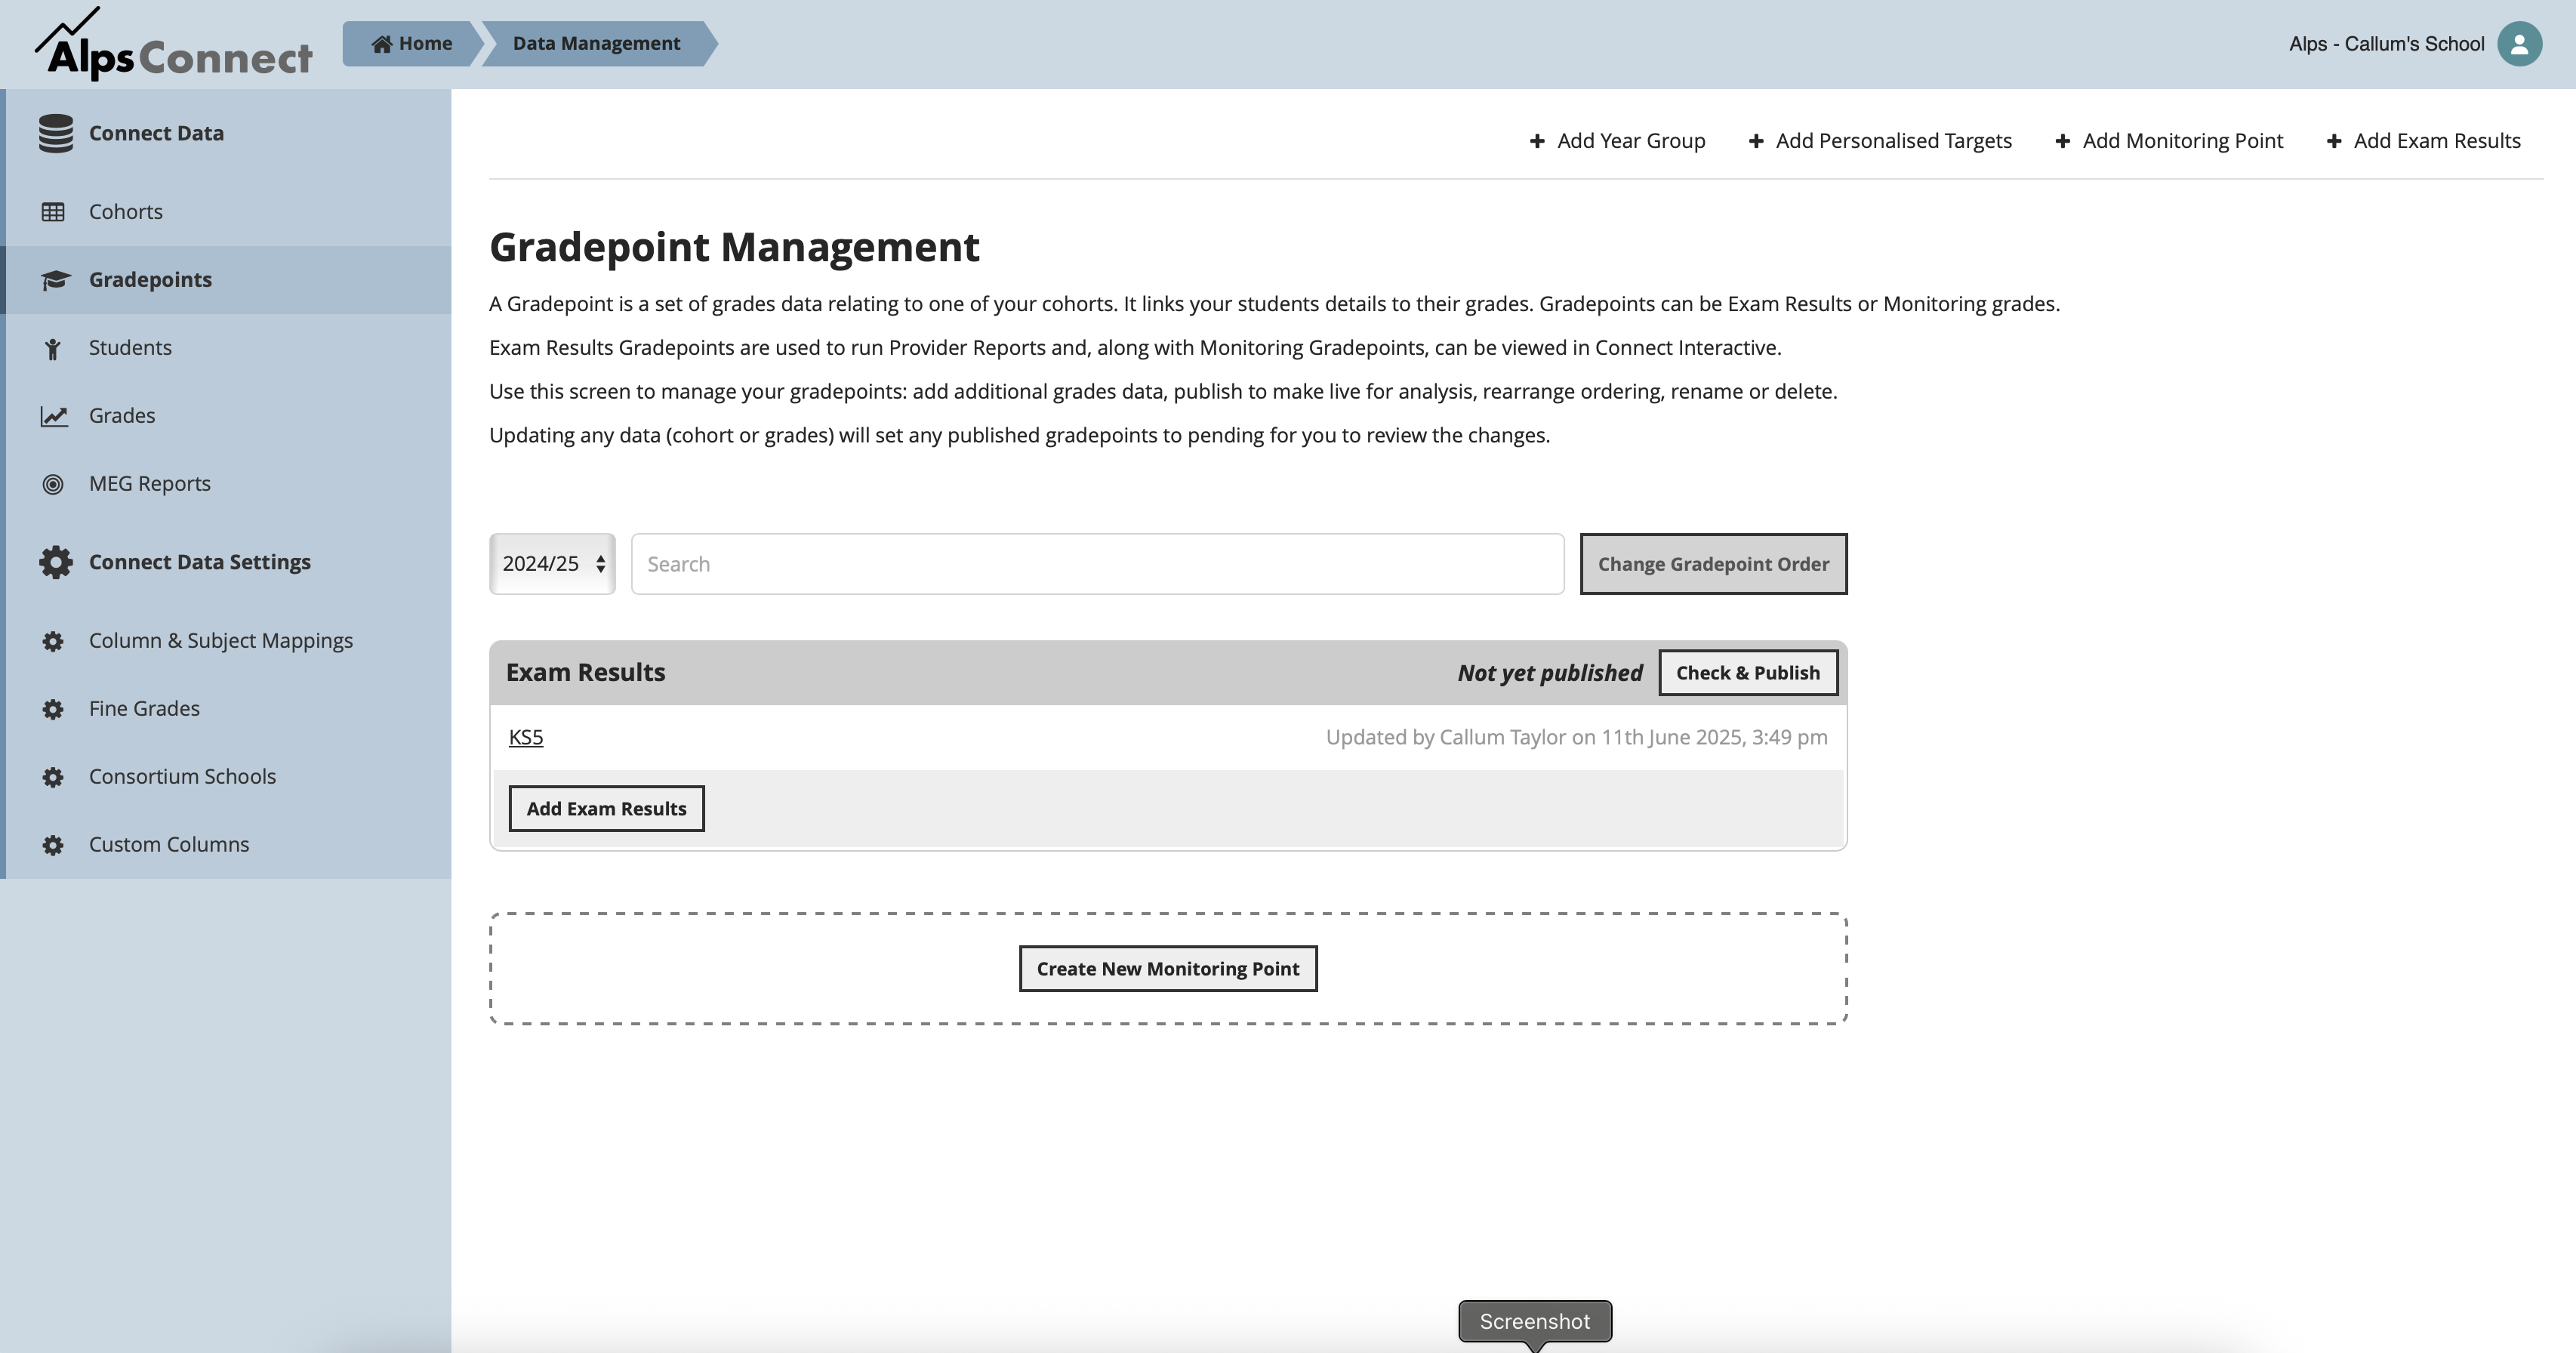Viewport: 2576px width, 1353px height.
Task: Click the Gradepoints graduation cap icon
Action: click(55, 280)
